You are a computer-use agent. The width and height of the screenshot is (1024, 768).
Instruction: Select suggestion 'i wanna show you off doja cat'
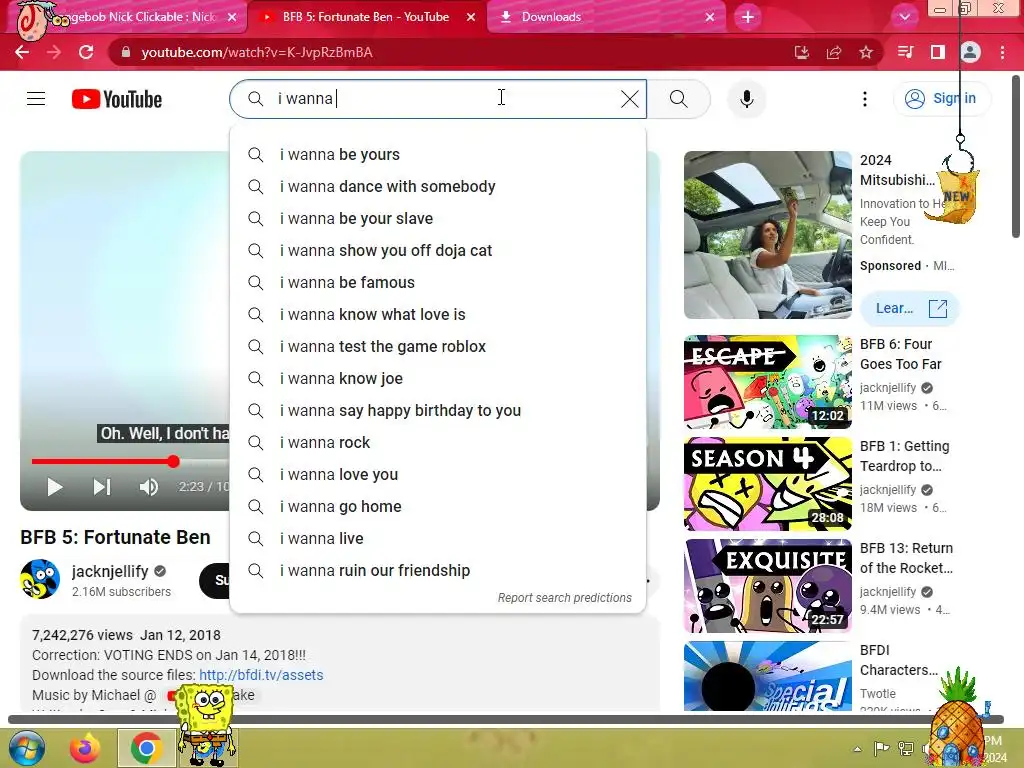pyautogui.click(x=438, y=251)
